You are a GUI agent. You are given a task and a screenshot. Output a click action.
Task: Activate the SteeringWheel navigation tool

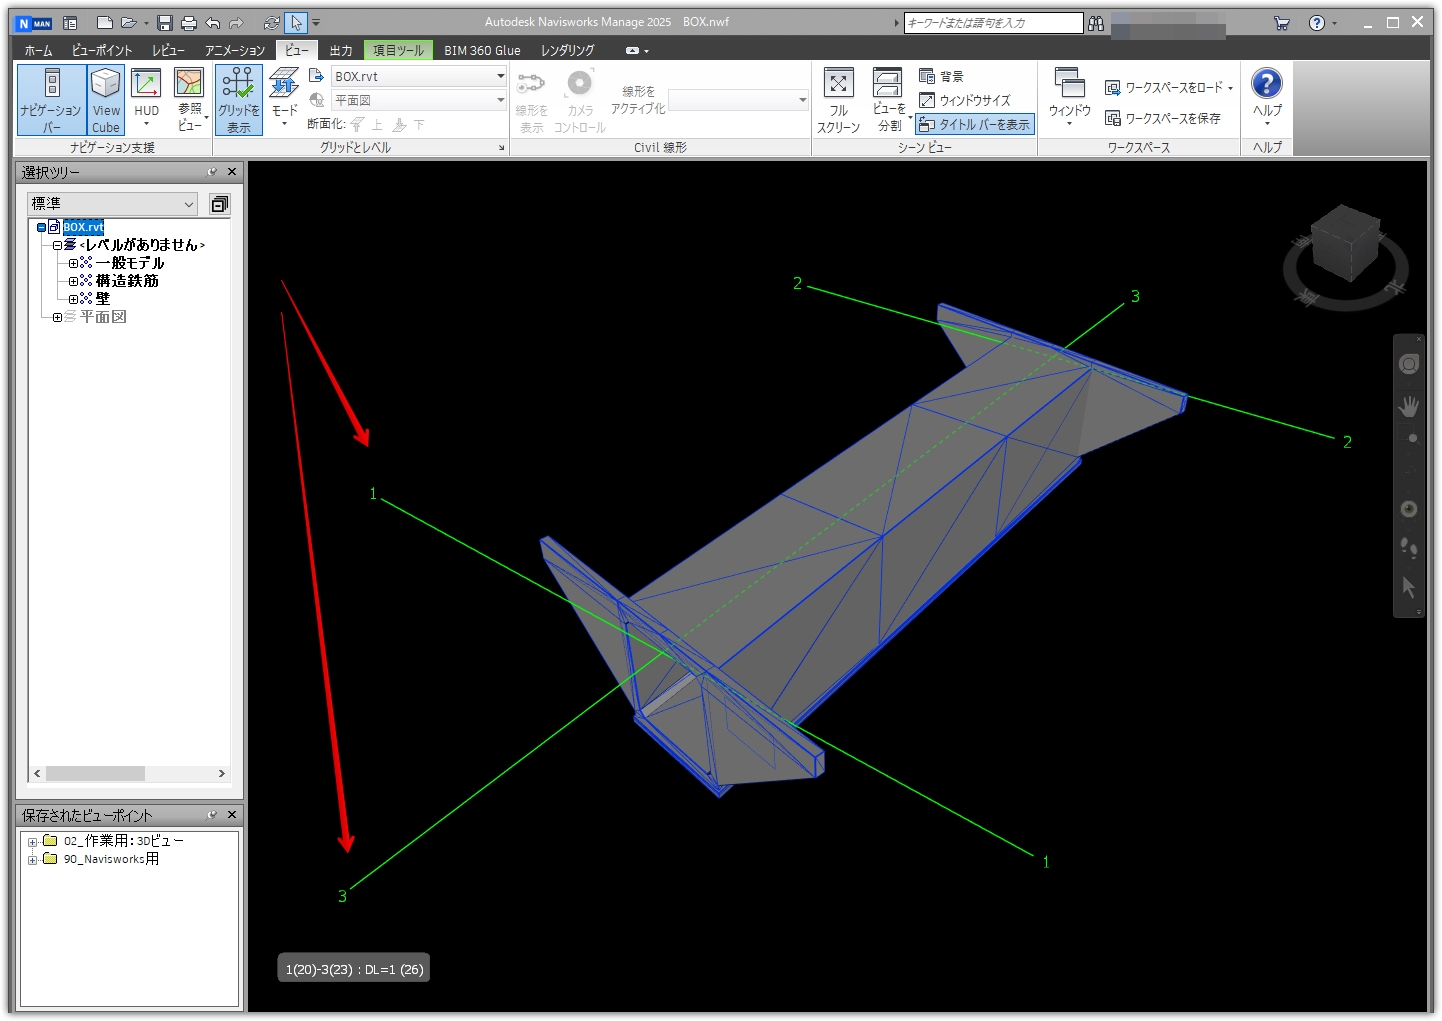(x=1408, y=363)
